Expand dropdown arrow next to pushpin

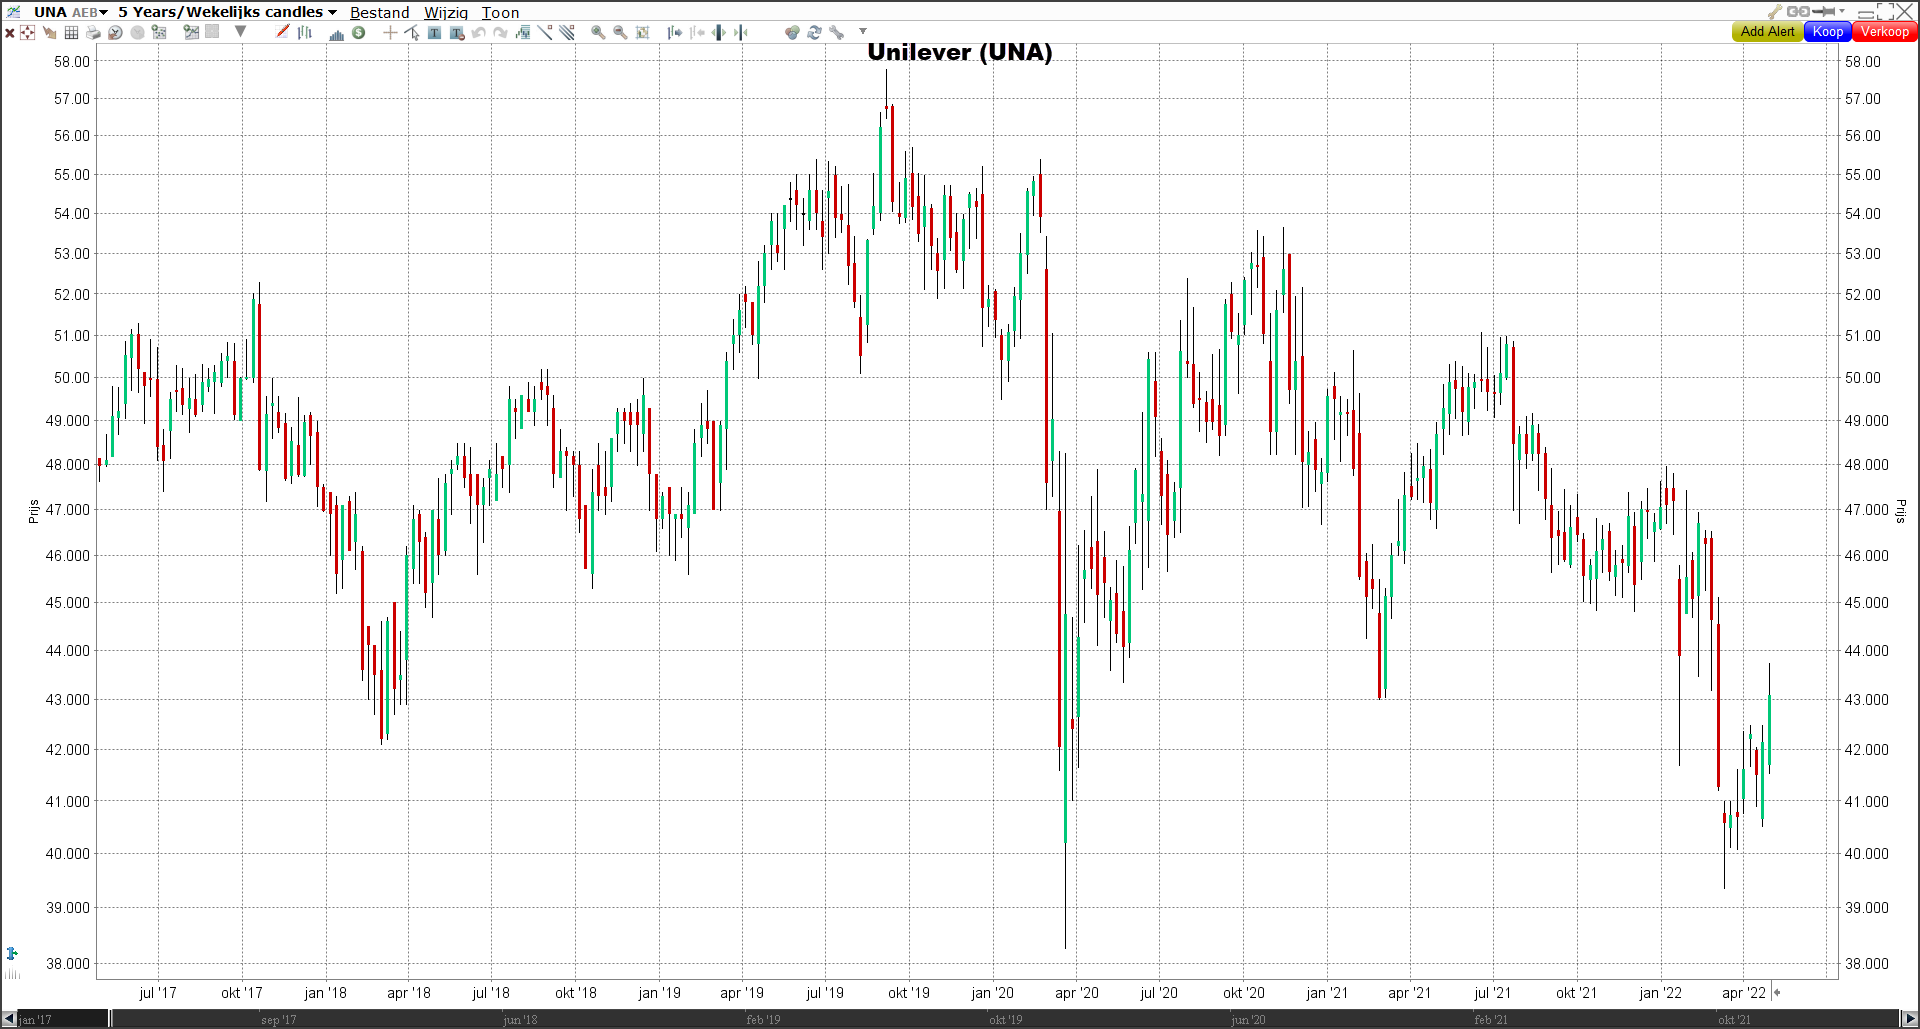1842,11
